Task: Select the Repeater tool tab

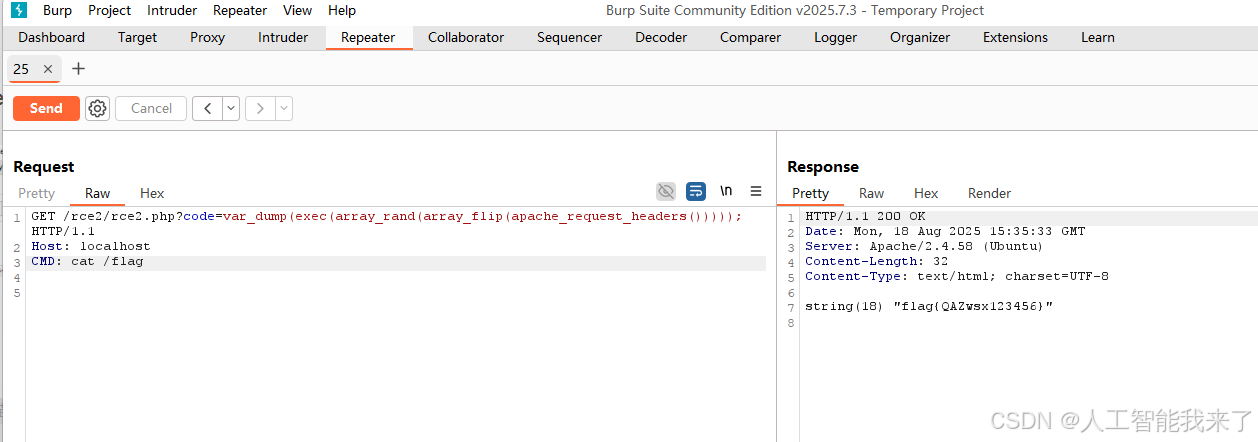Action: tap(368, 37)
